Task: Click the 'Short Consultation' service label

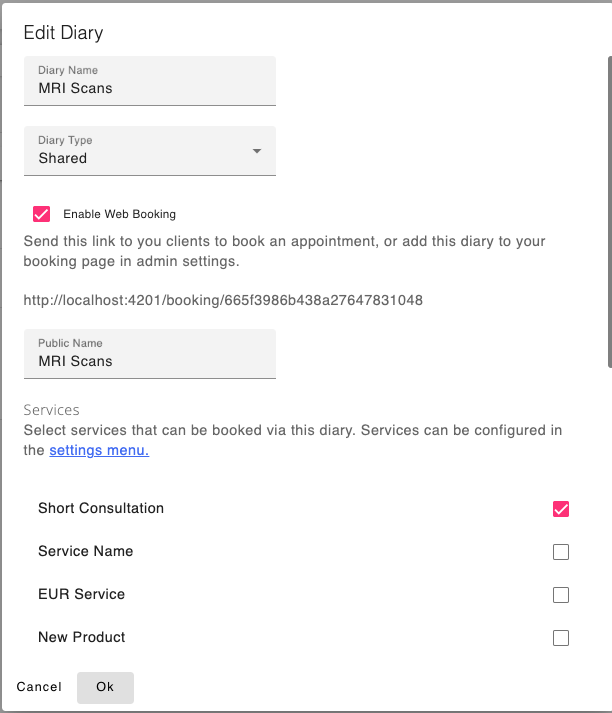Action: [x=101, y=508]
